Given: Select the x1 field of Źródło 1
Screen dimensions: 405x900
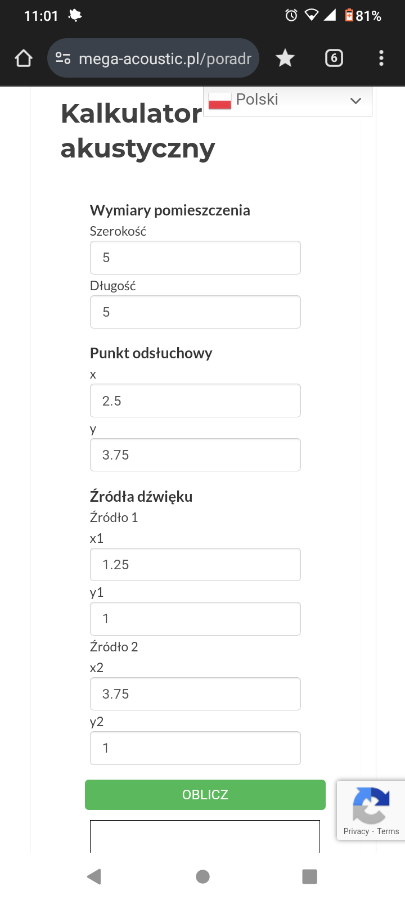Looking at the screenshot, I should pyautogui.click(x=195, y=564).
